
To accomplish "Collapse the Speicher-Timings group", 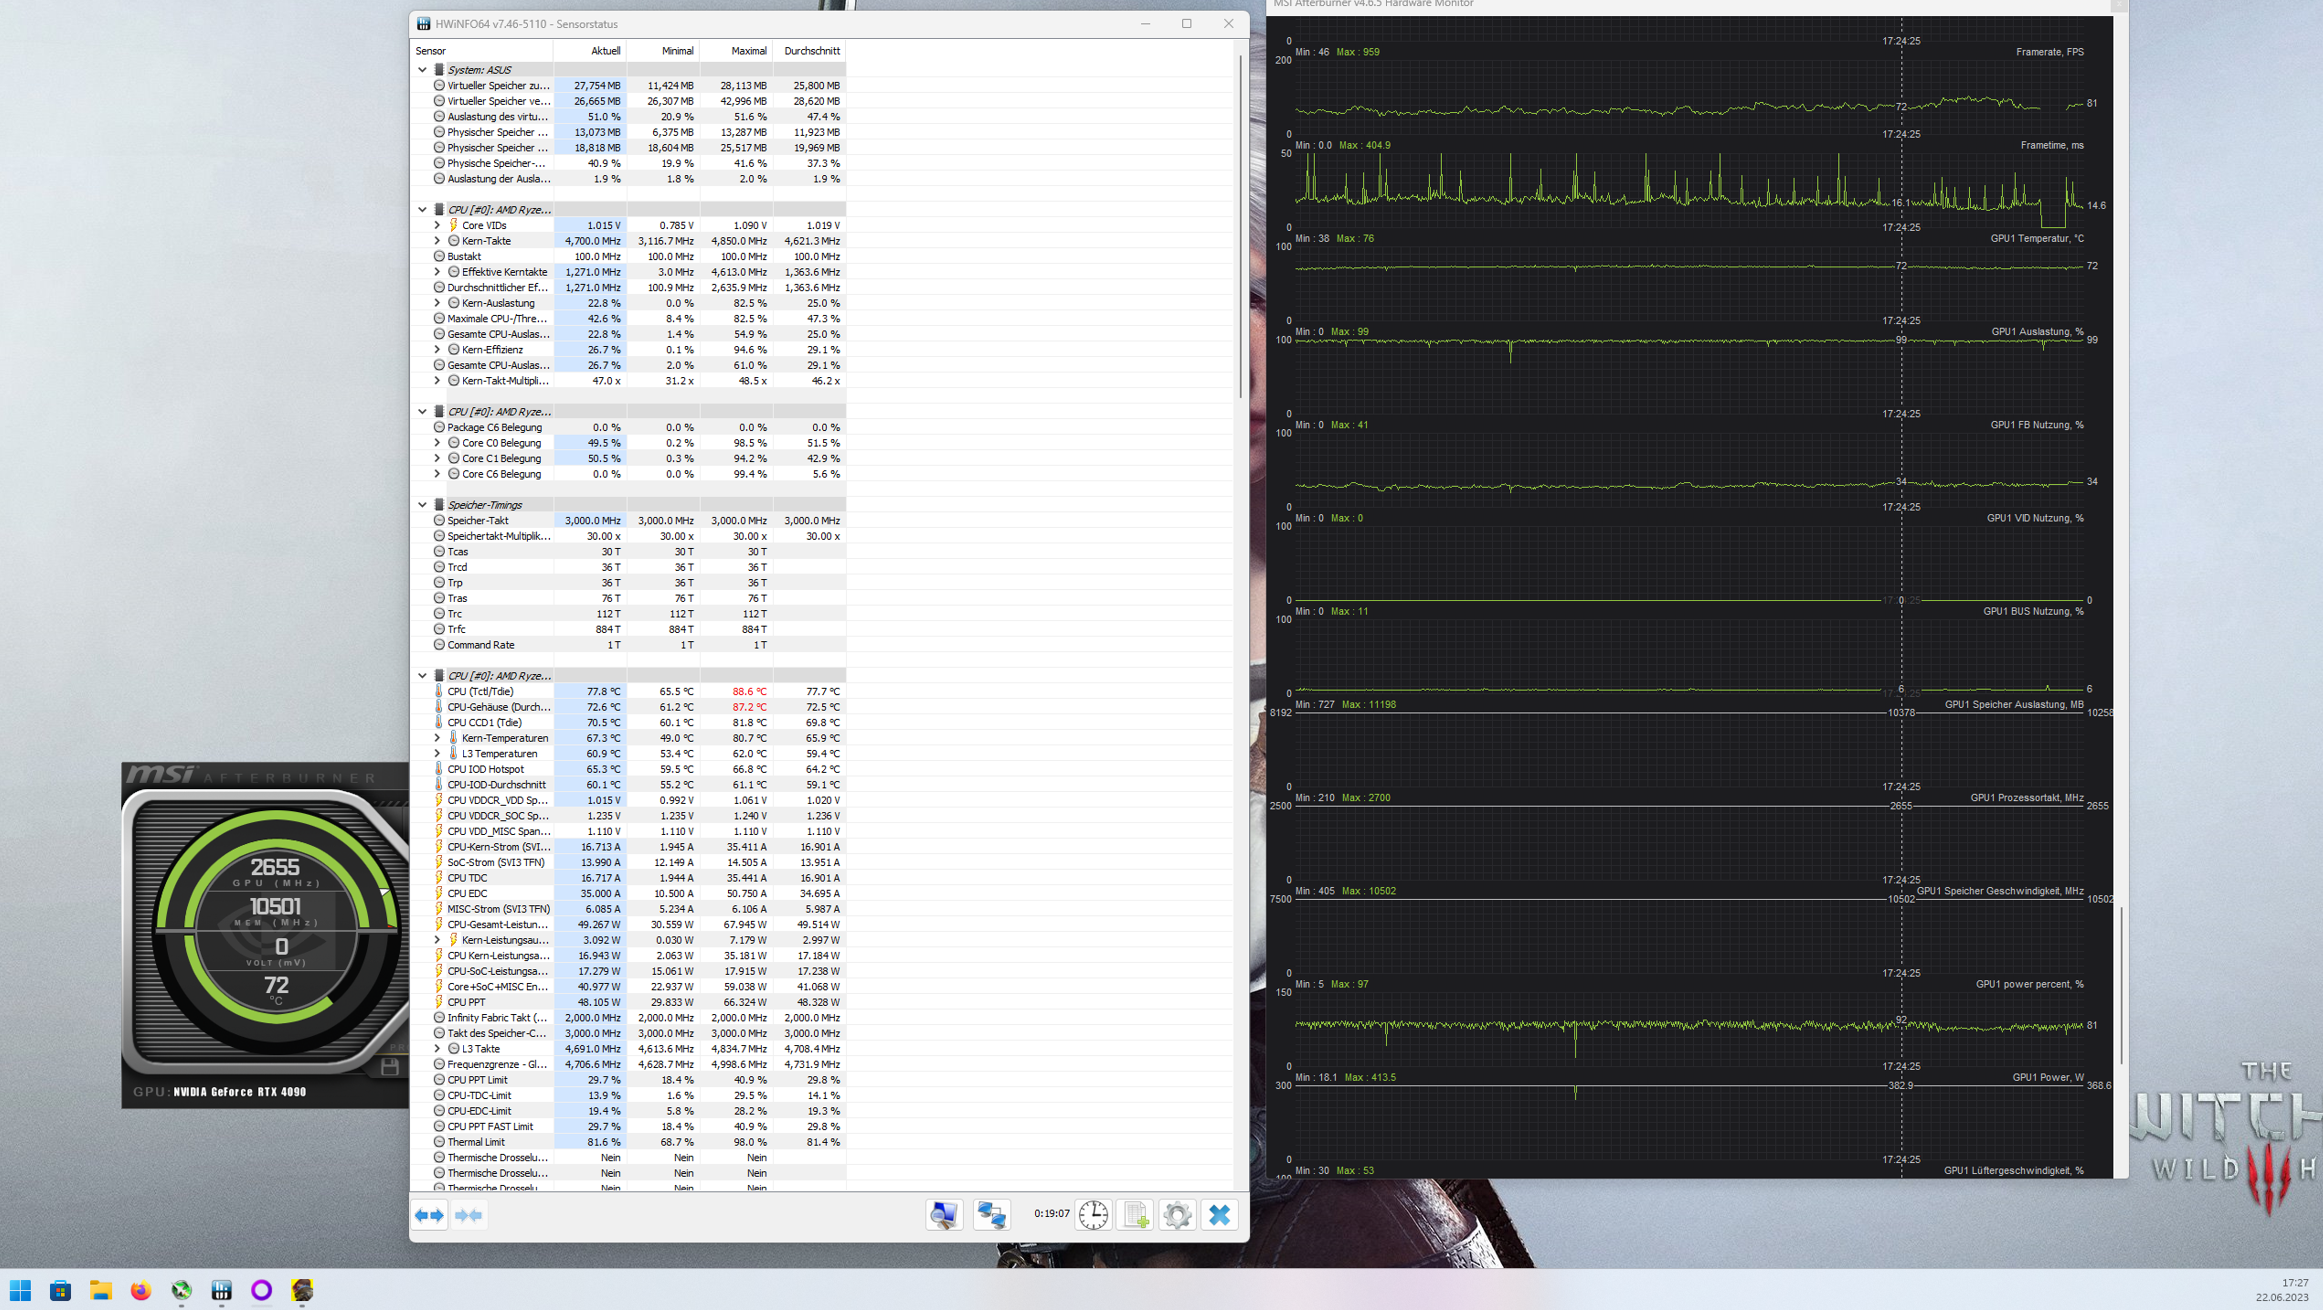I will tap(422, 505).
